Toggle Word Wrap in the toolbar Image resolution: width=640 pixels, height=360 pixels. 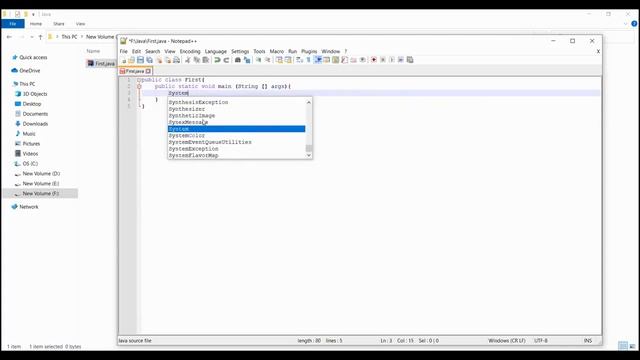pyautogui.click(x=299, y=60)
